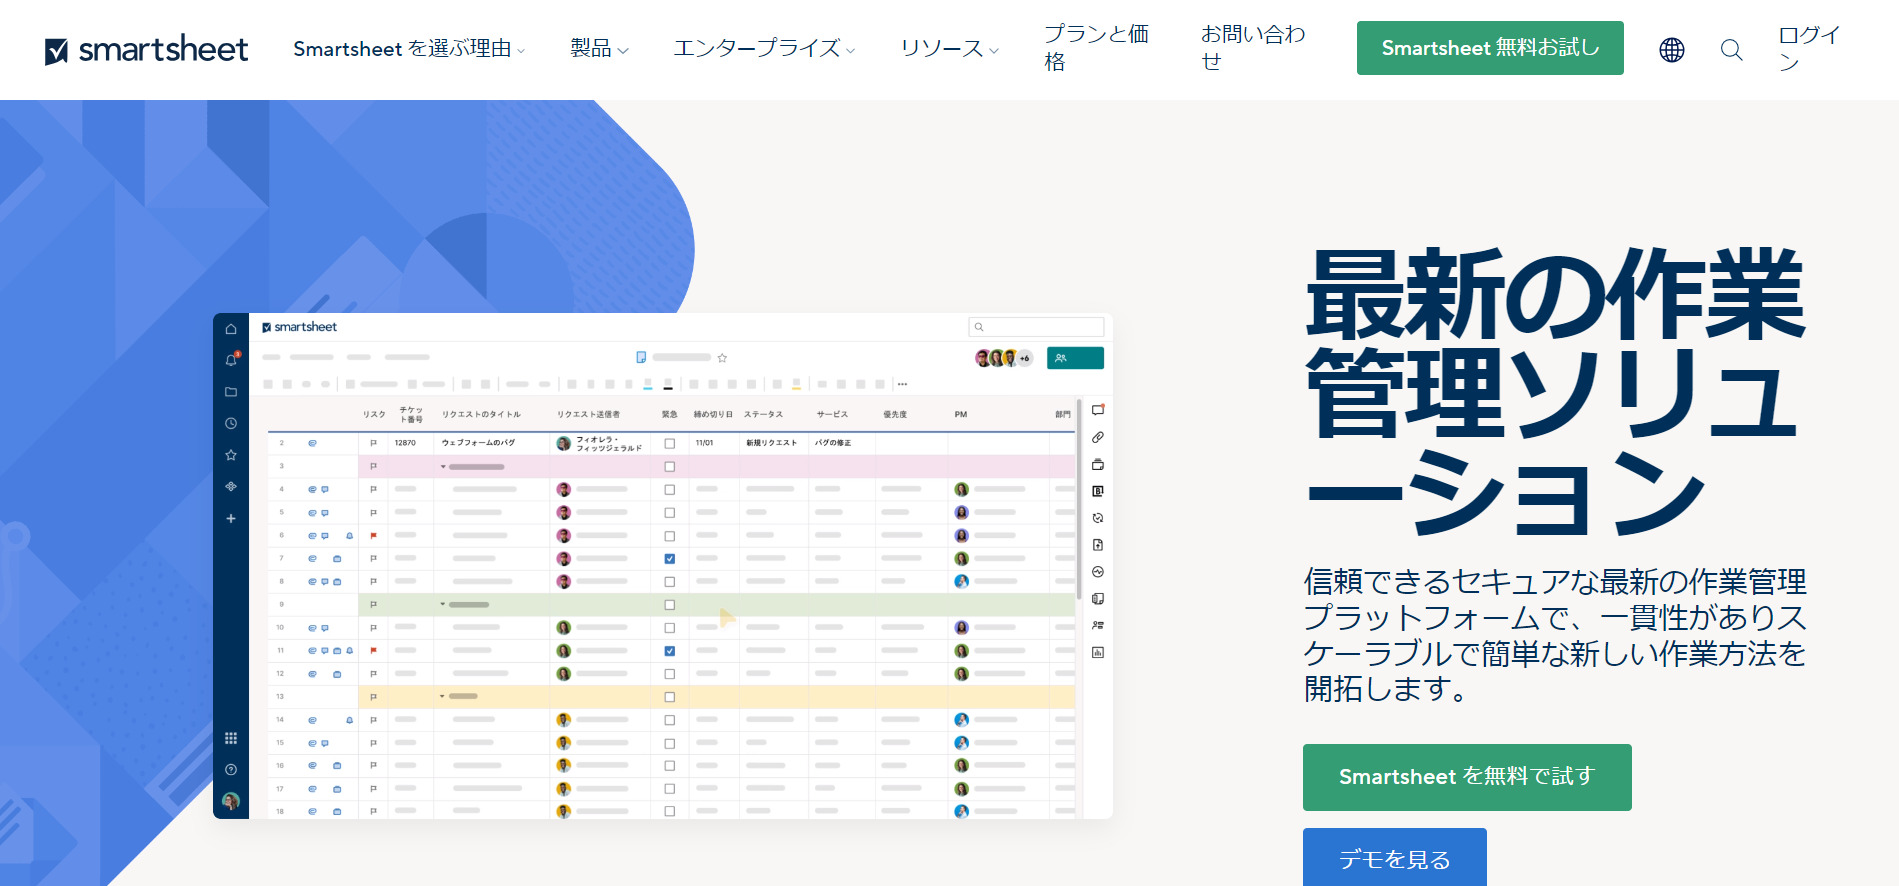Click the app search input field
This screenshot has width=1899, height=886.
[x=1036, y=327]
